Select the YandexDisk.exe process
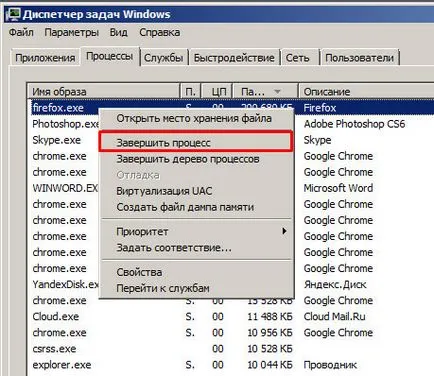Viewport: 434px width, 376px height. [65, 284]
